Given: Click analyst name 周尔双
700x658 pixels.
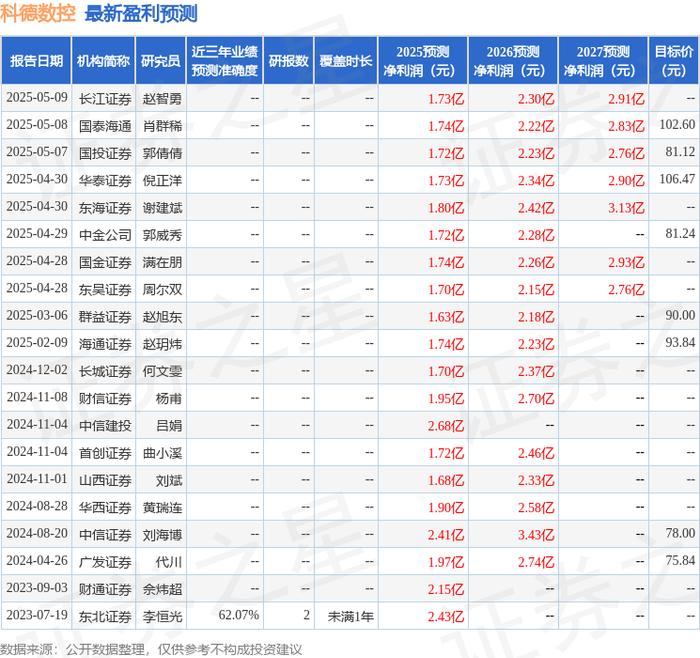Looking at the screenshot, I should (x=162, y=290).
